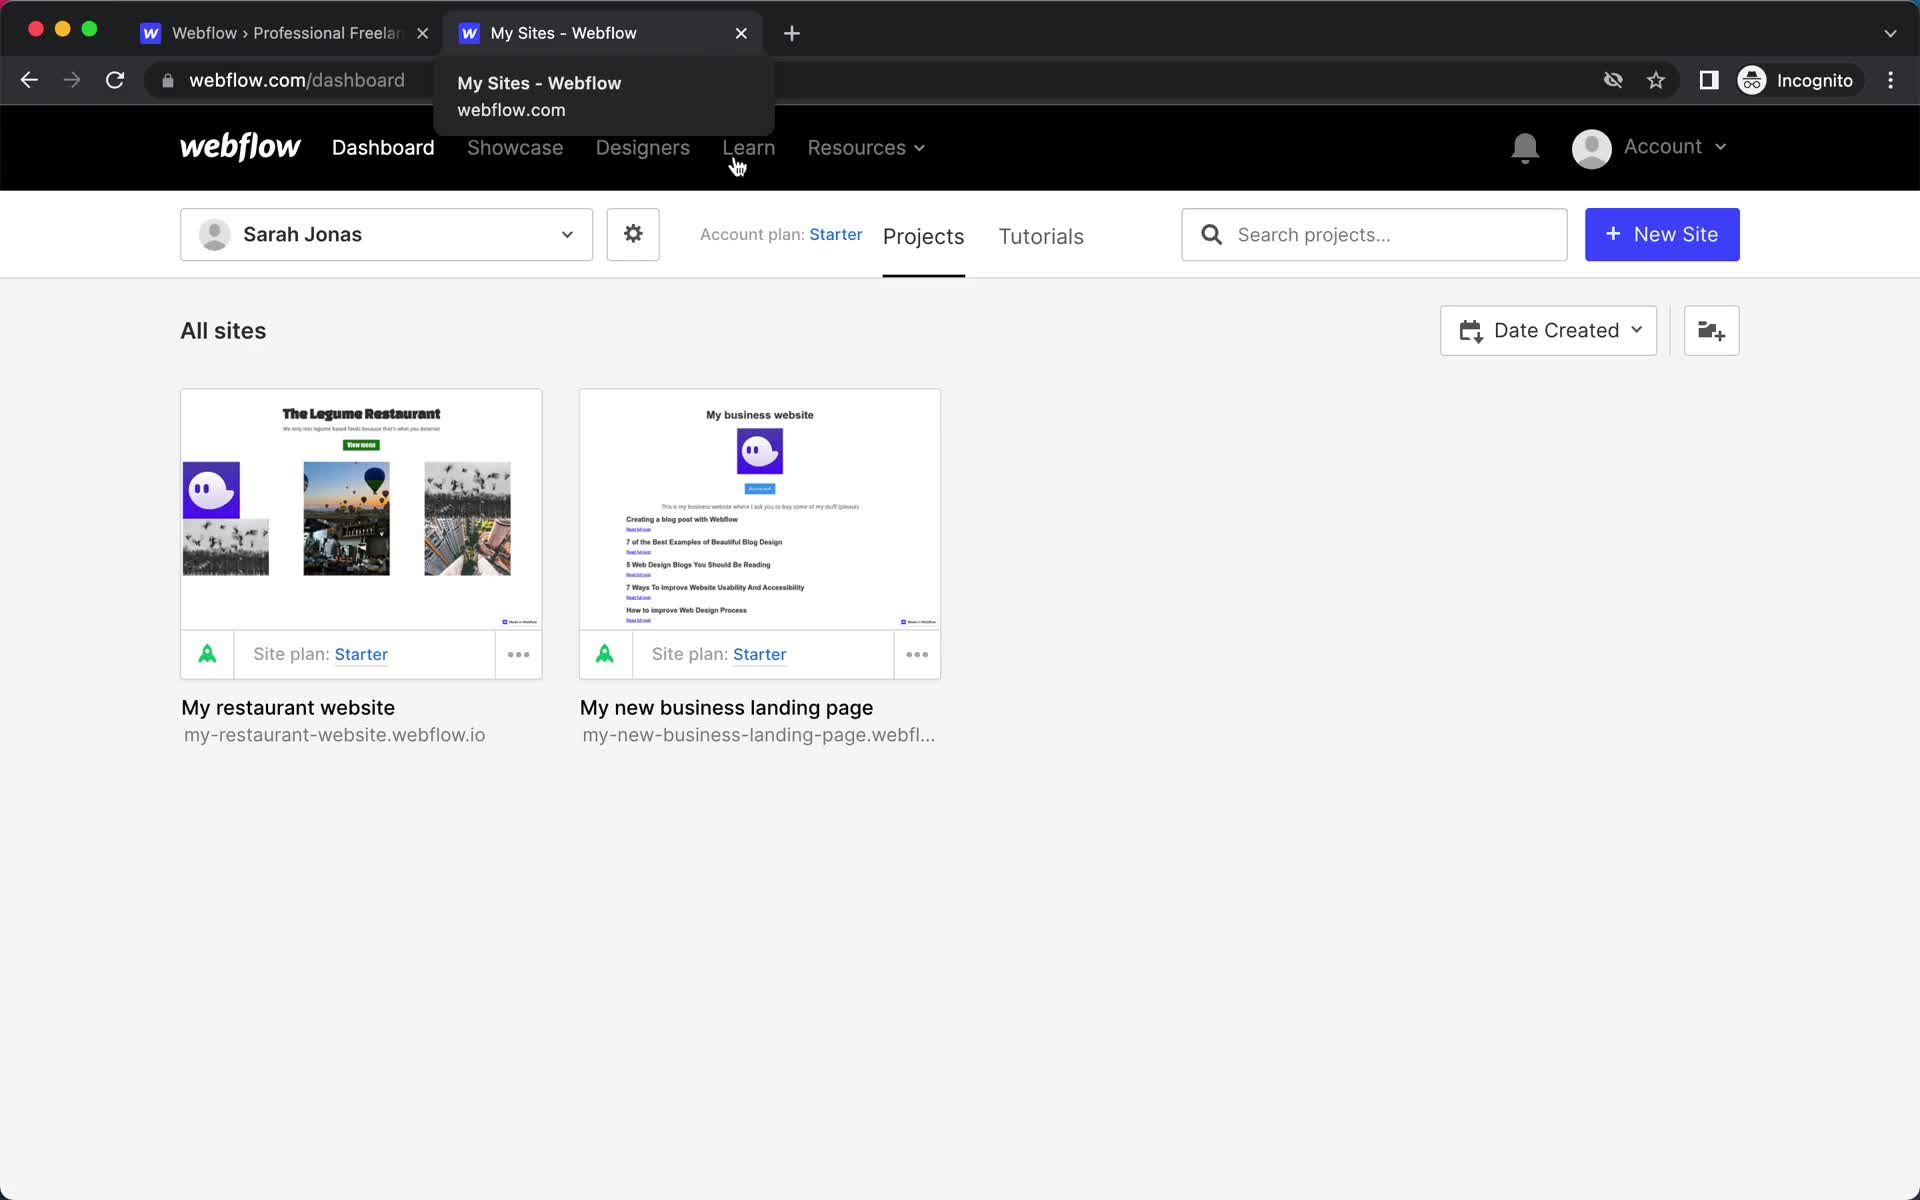Click the Incognito profile button
This screenshot has width=1920, height=1200.
click(1797, 80)
